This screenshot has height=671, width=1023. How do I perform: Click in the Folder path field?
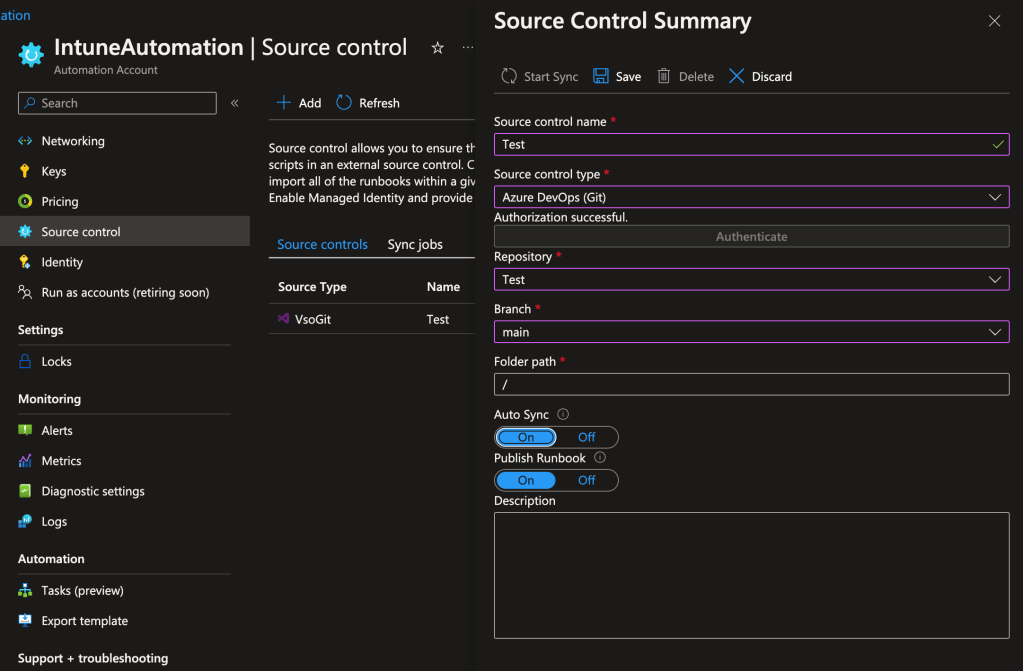click(751, 384)
